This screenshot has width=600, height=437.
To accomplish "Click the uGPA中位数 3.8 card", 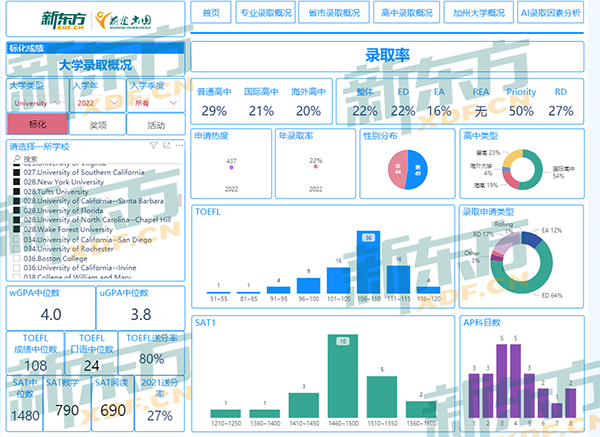I will coord(140,308).
